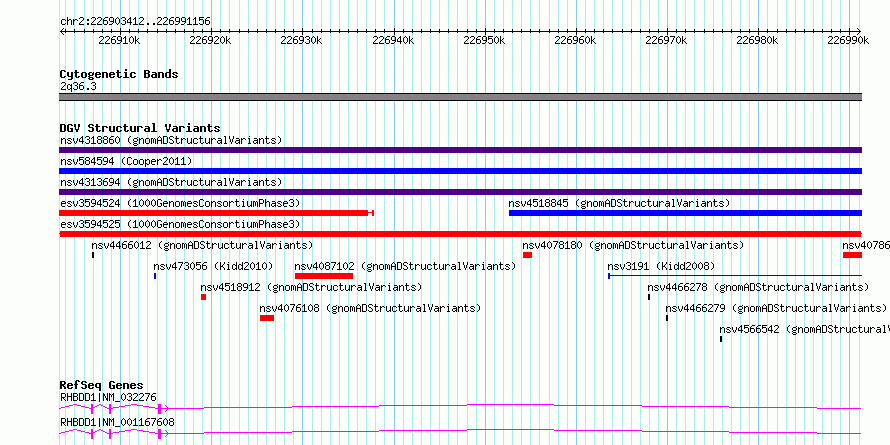The height and width of the screenshot is (445, 890).
Task: Click the nsv4087102 red variant bar
Action: [x=324, y=276]
